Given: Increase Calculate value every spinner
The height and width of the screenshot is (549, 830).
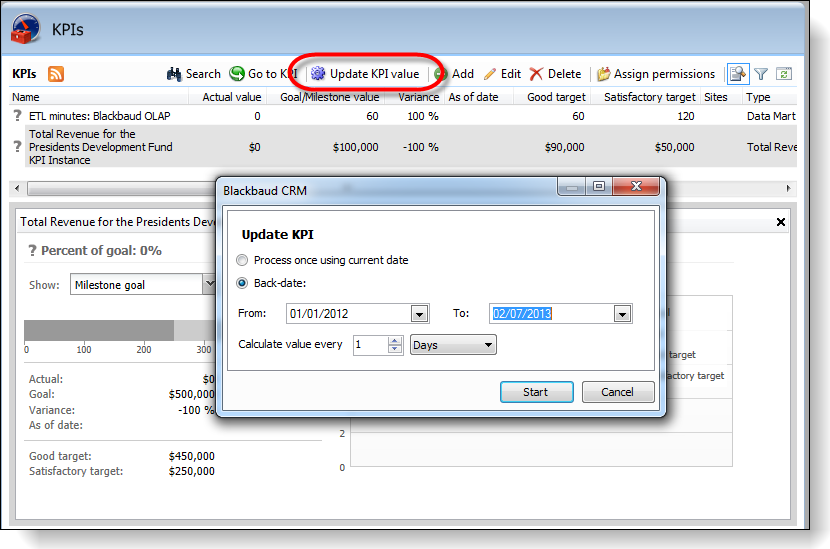Looking at the screenshot, I should (x=395, y=340).
